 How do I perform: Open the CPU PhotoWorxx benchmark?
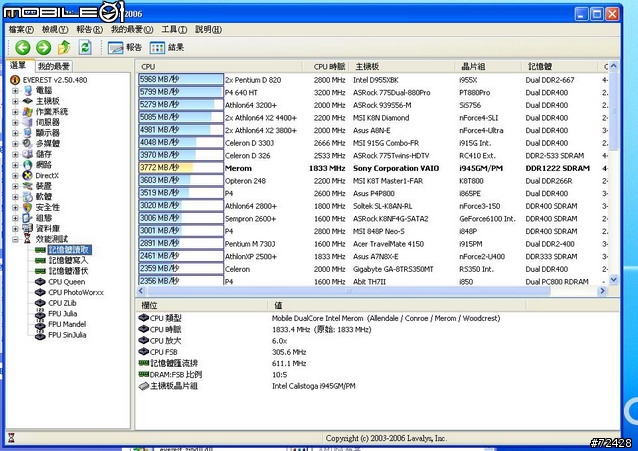tap(69, 292)
